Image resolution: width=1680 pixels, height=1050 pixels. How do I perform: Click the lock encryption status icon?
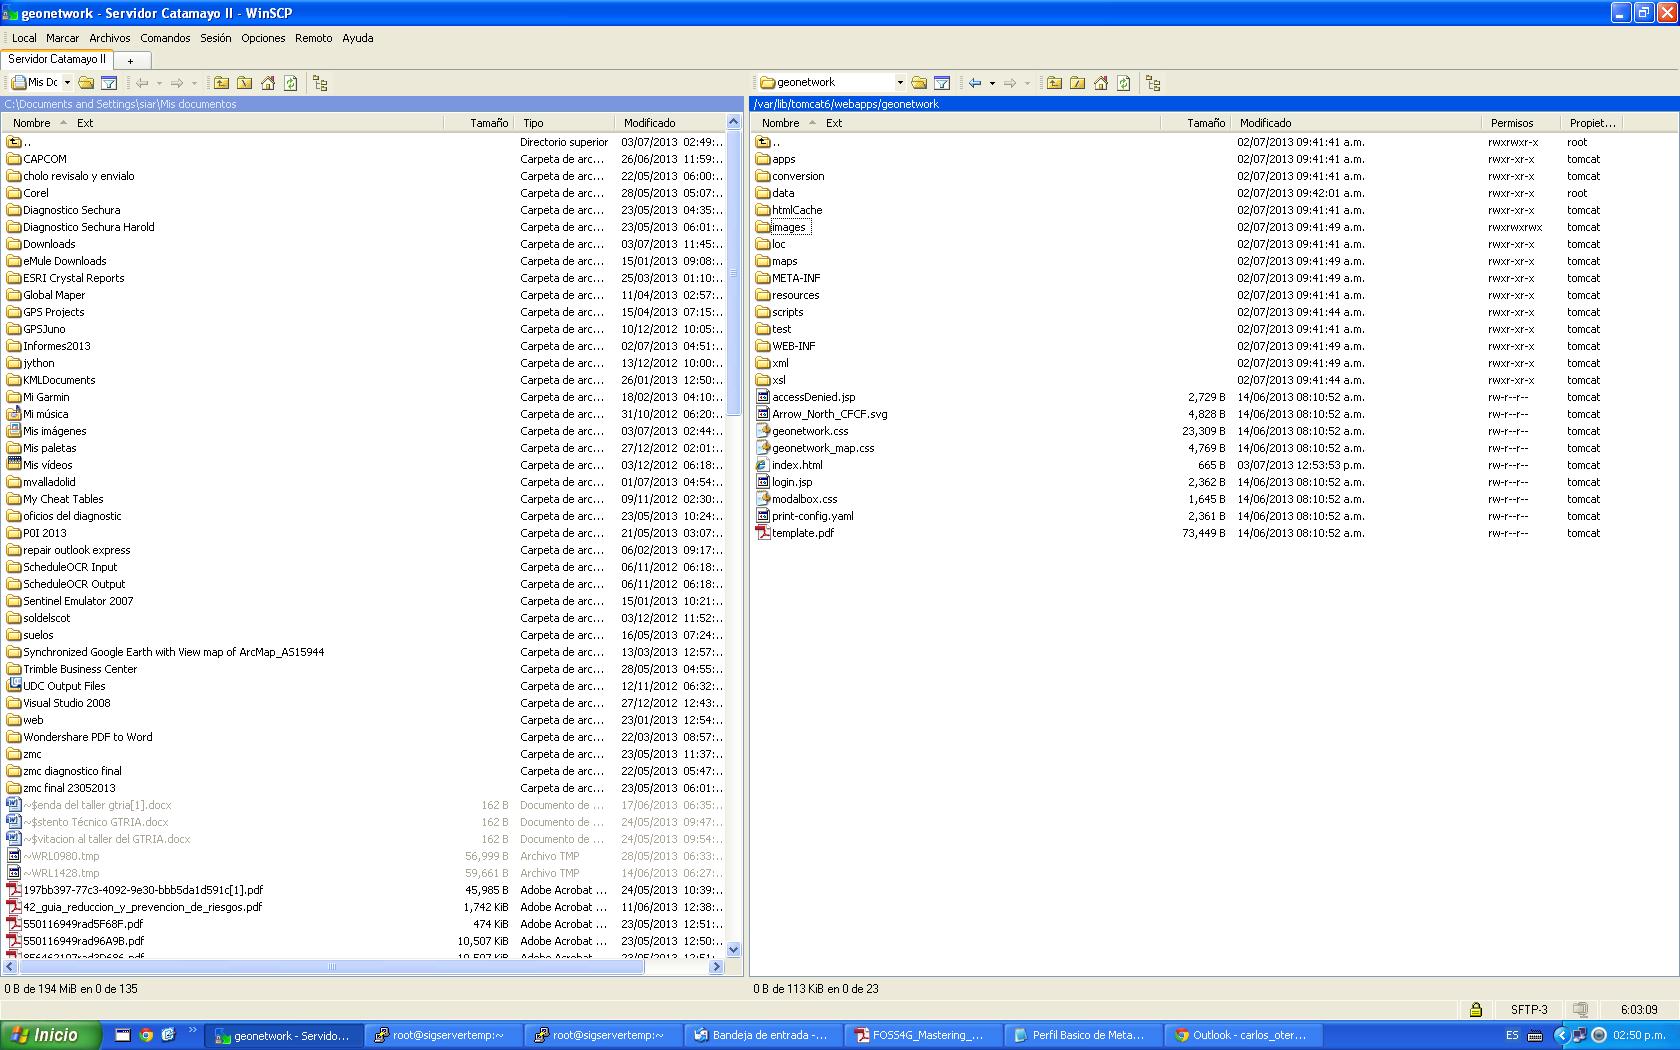coord(1476,1009)
